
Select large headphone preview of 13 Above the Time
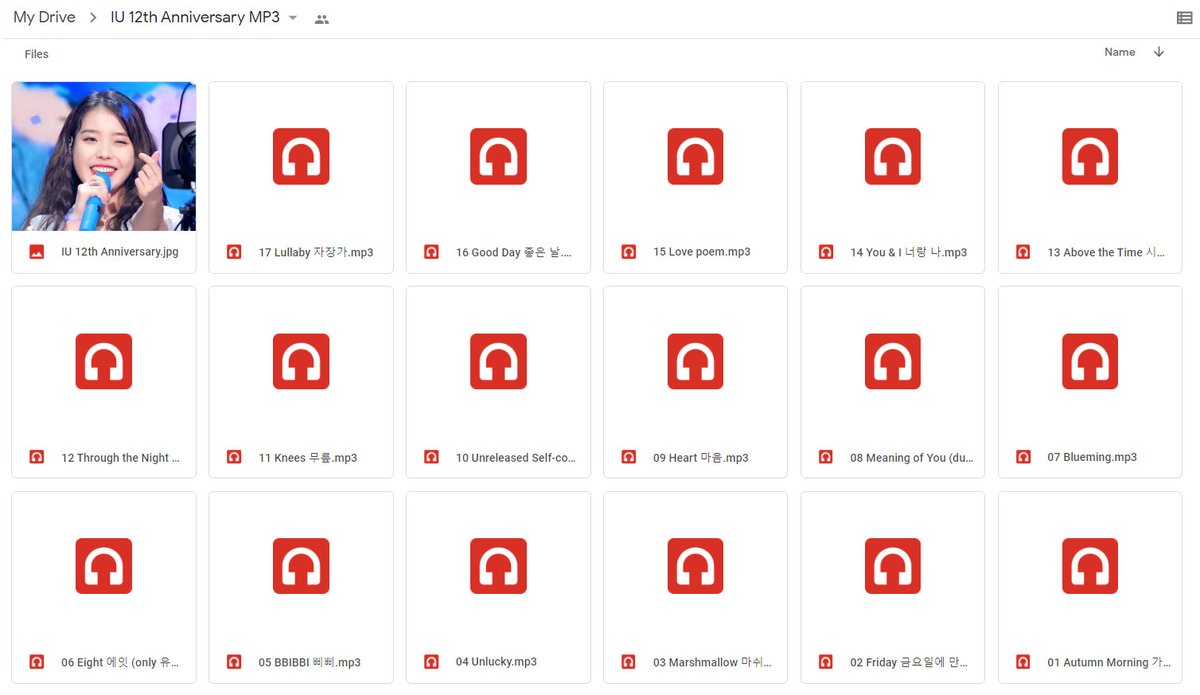tap(1090, 156)
